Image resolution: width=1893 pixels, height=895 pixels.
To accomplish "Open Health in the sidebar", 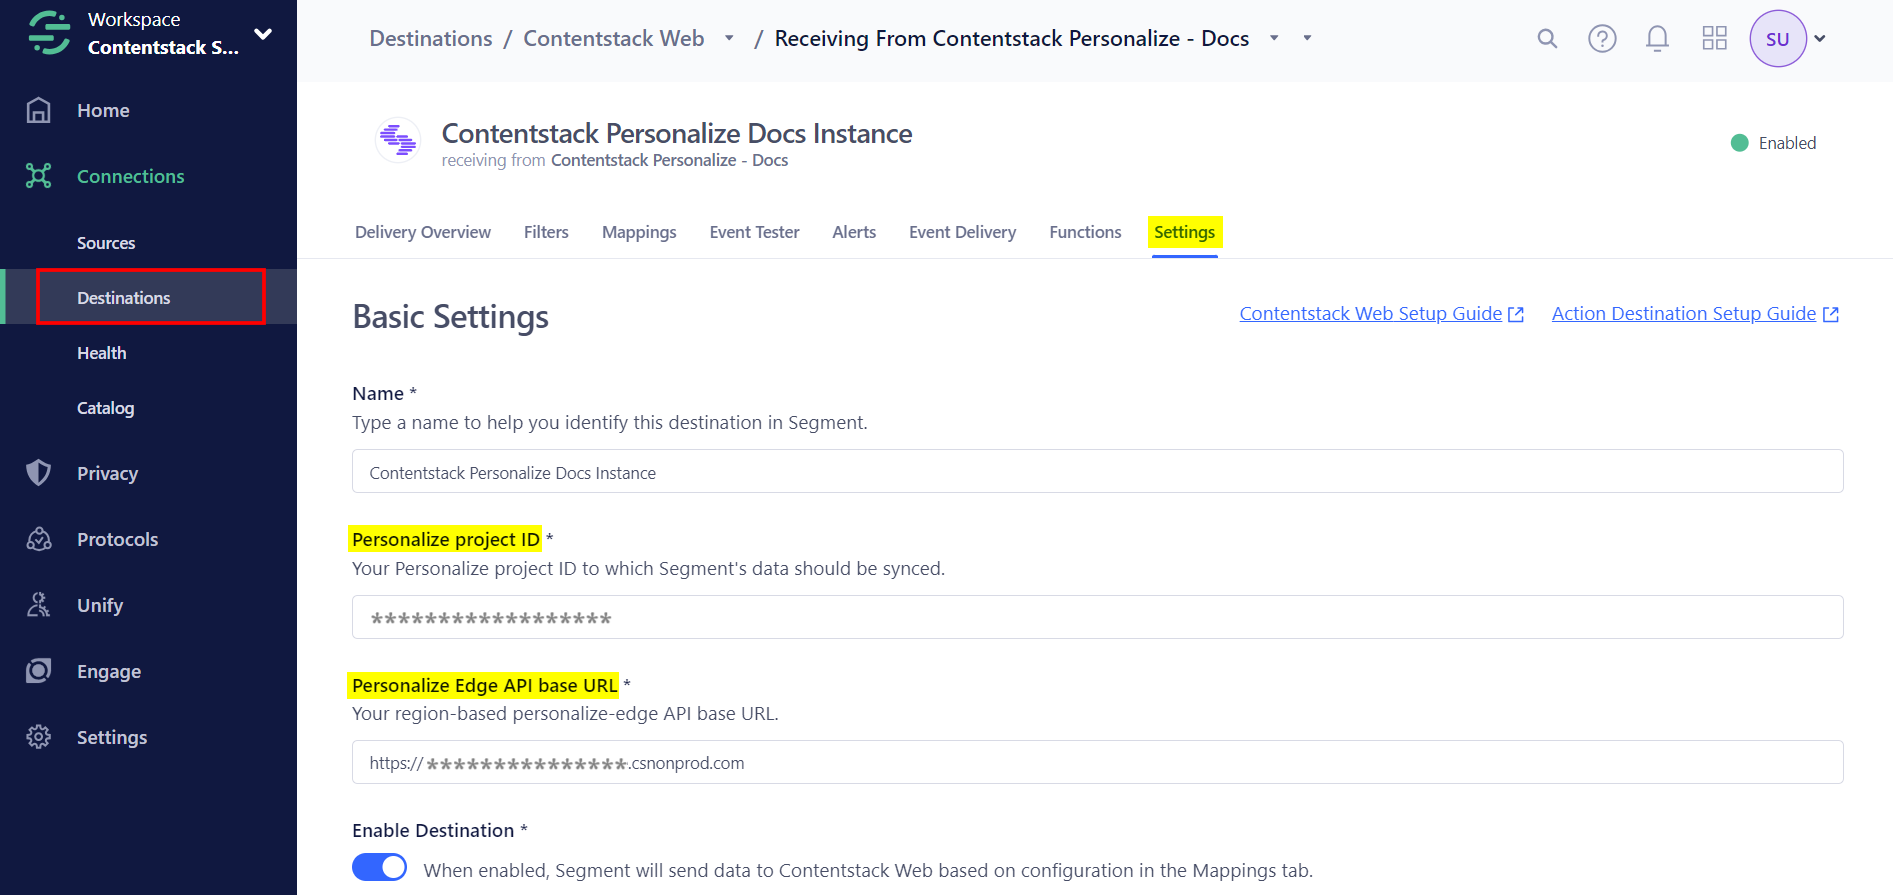I will point(102,353).
